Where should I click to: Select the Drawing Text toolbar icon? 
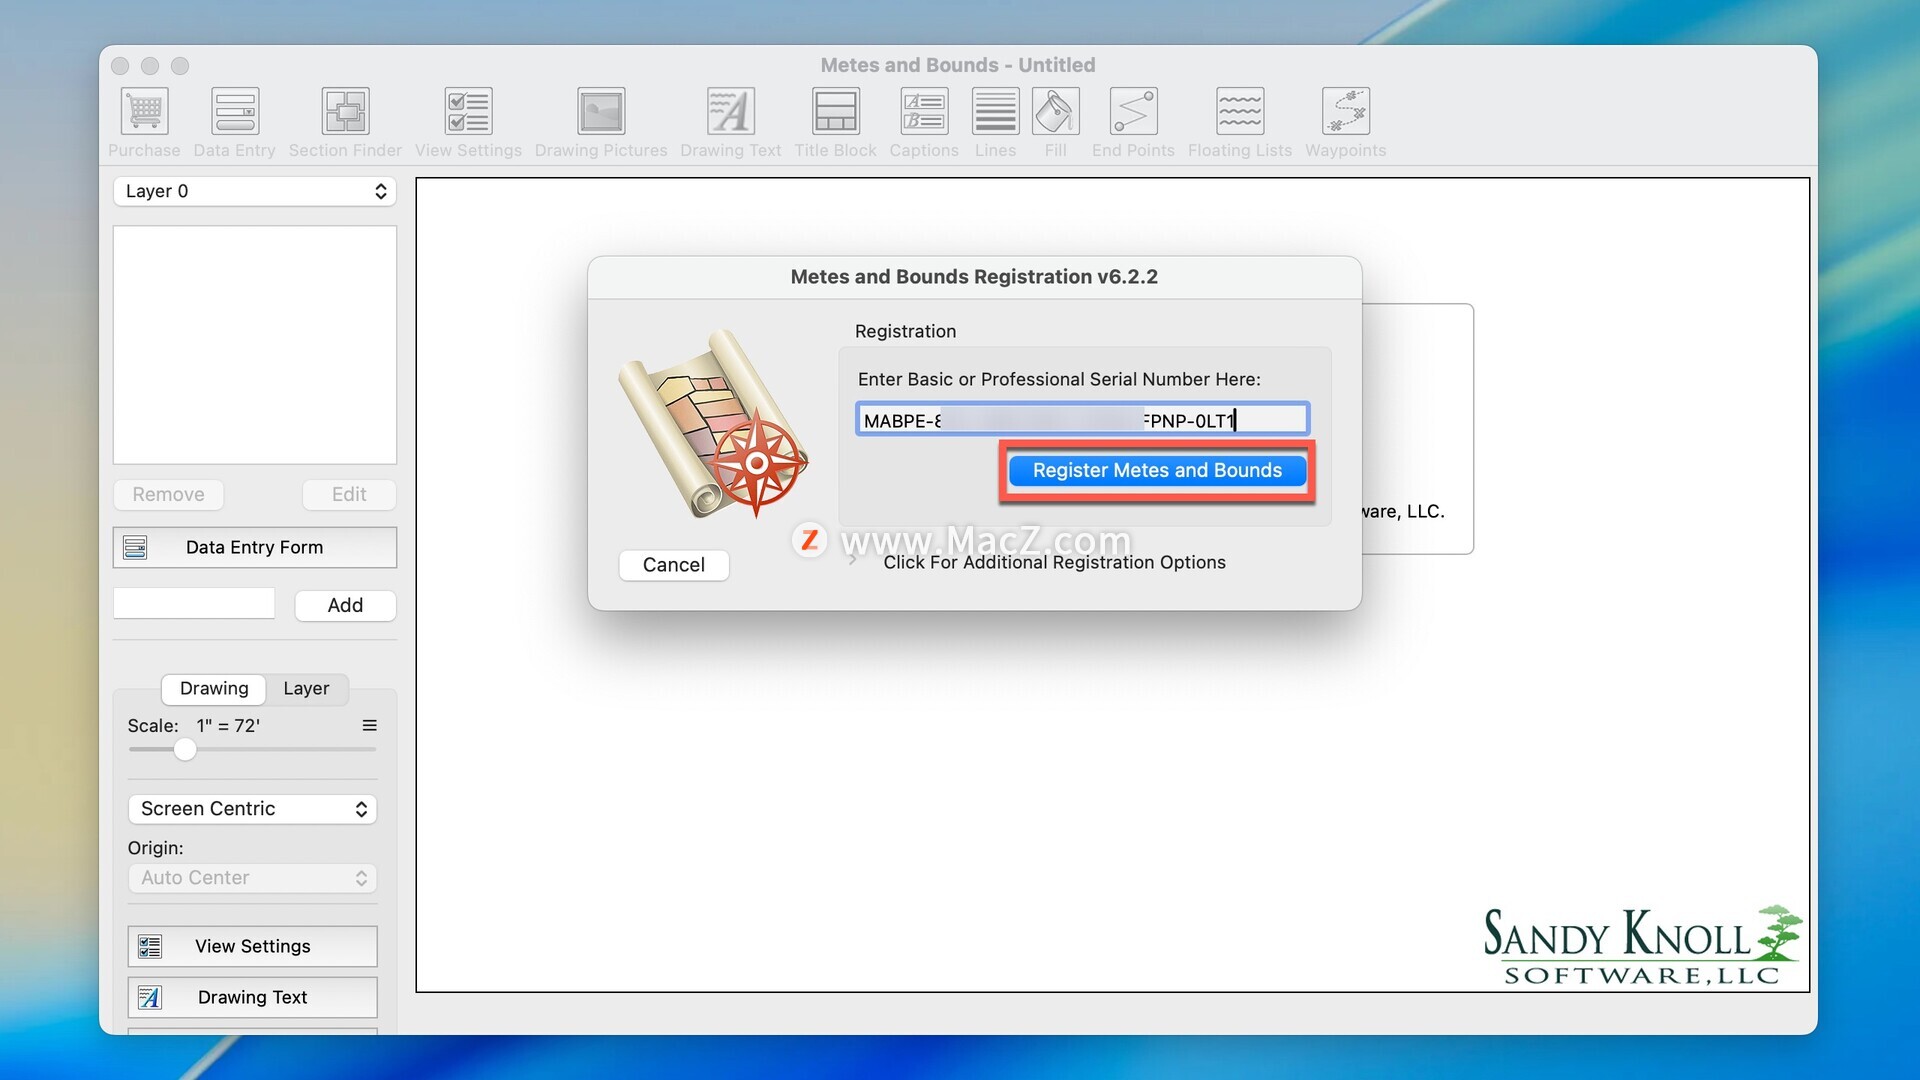tap(730, 111)
